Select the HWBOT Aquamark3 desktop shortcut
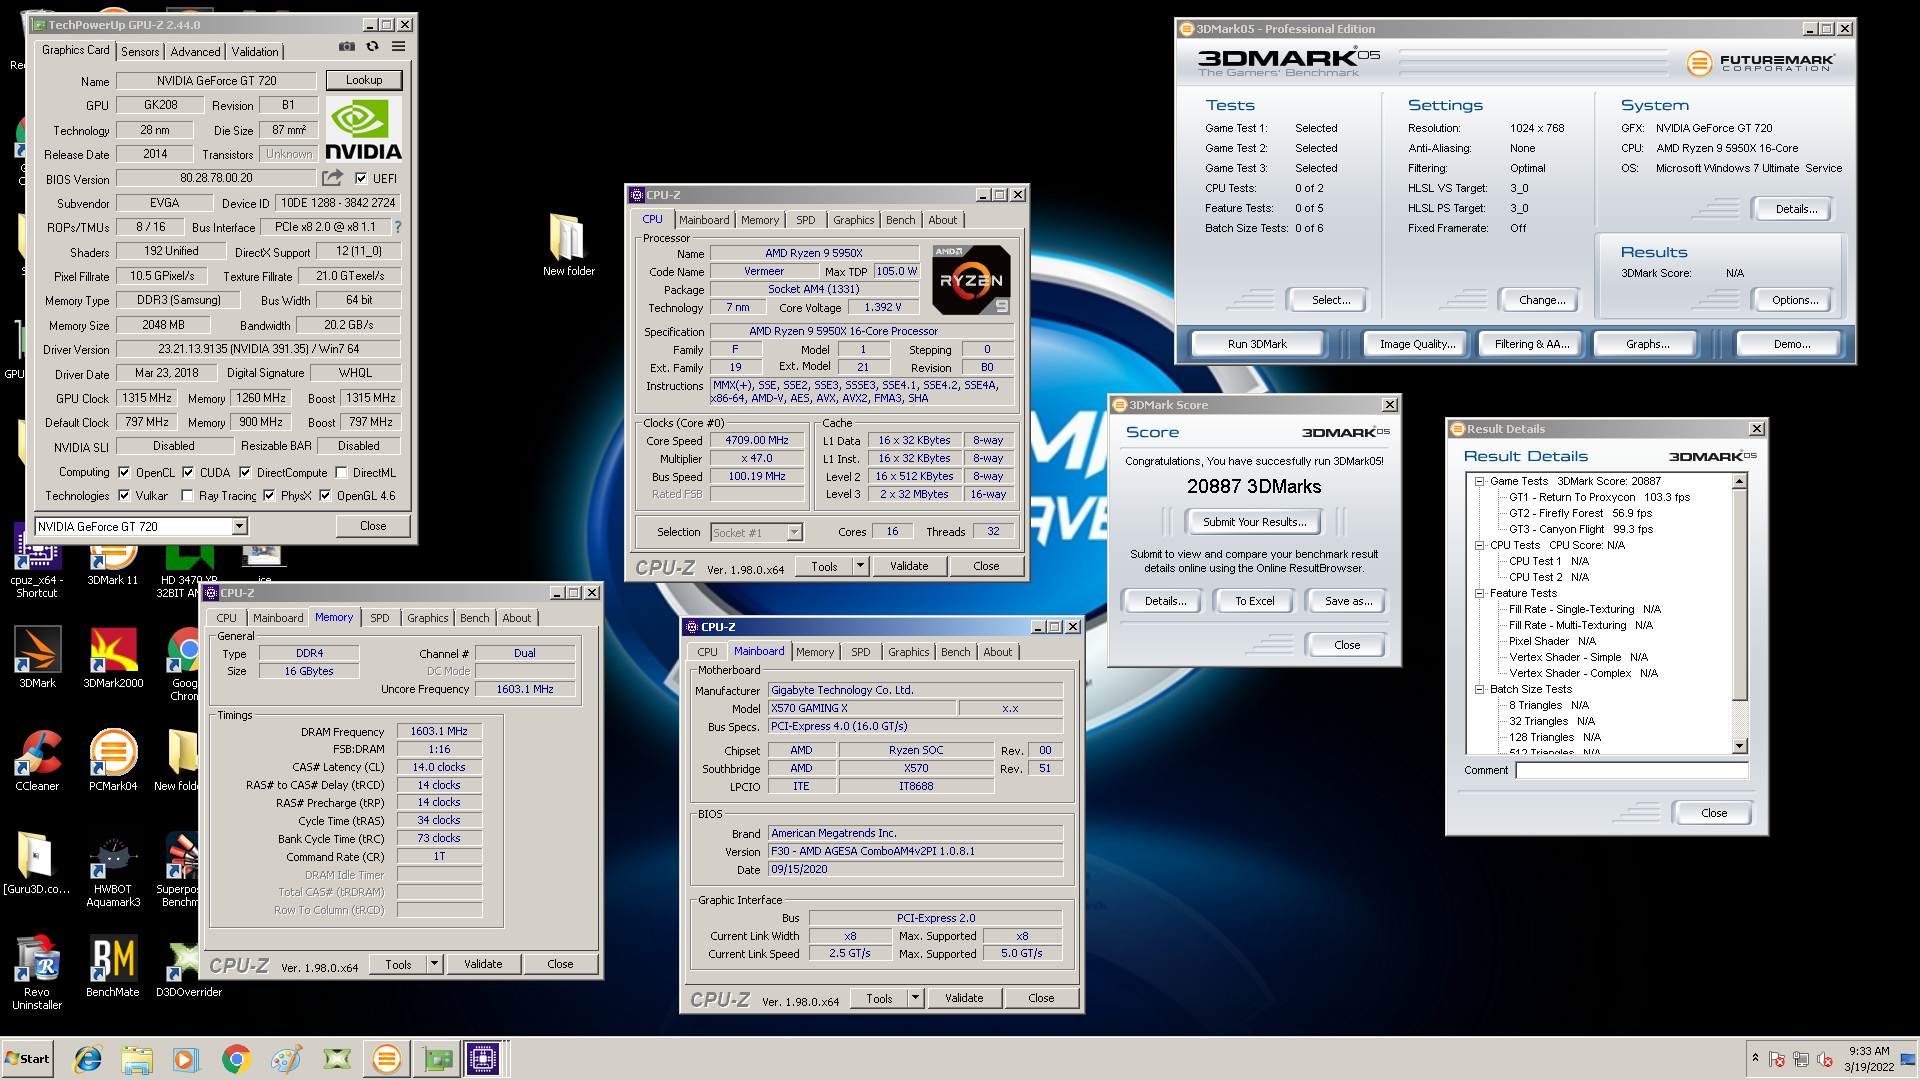The height and width of the screenshot is (1080, 1920). click(x=113, y=870)
